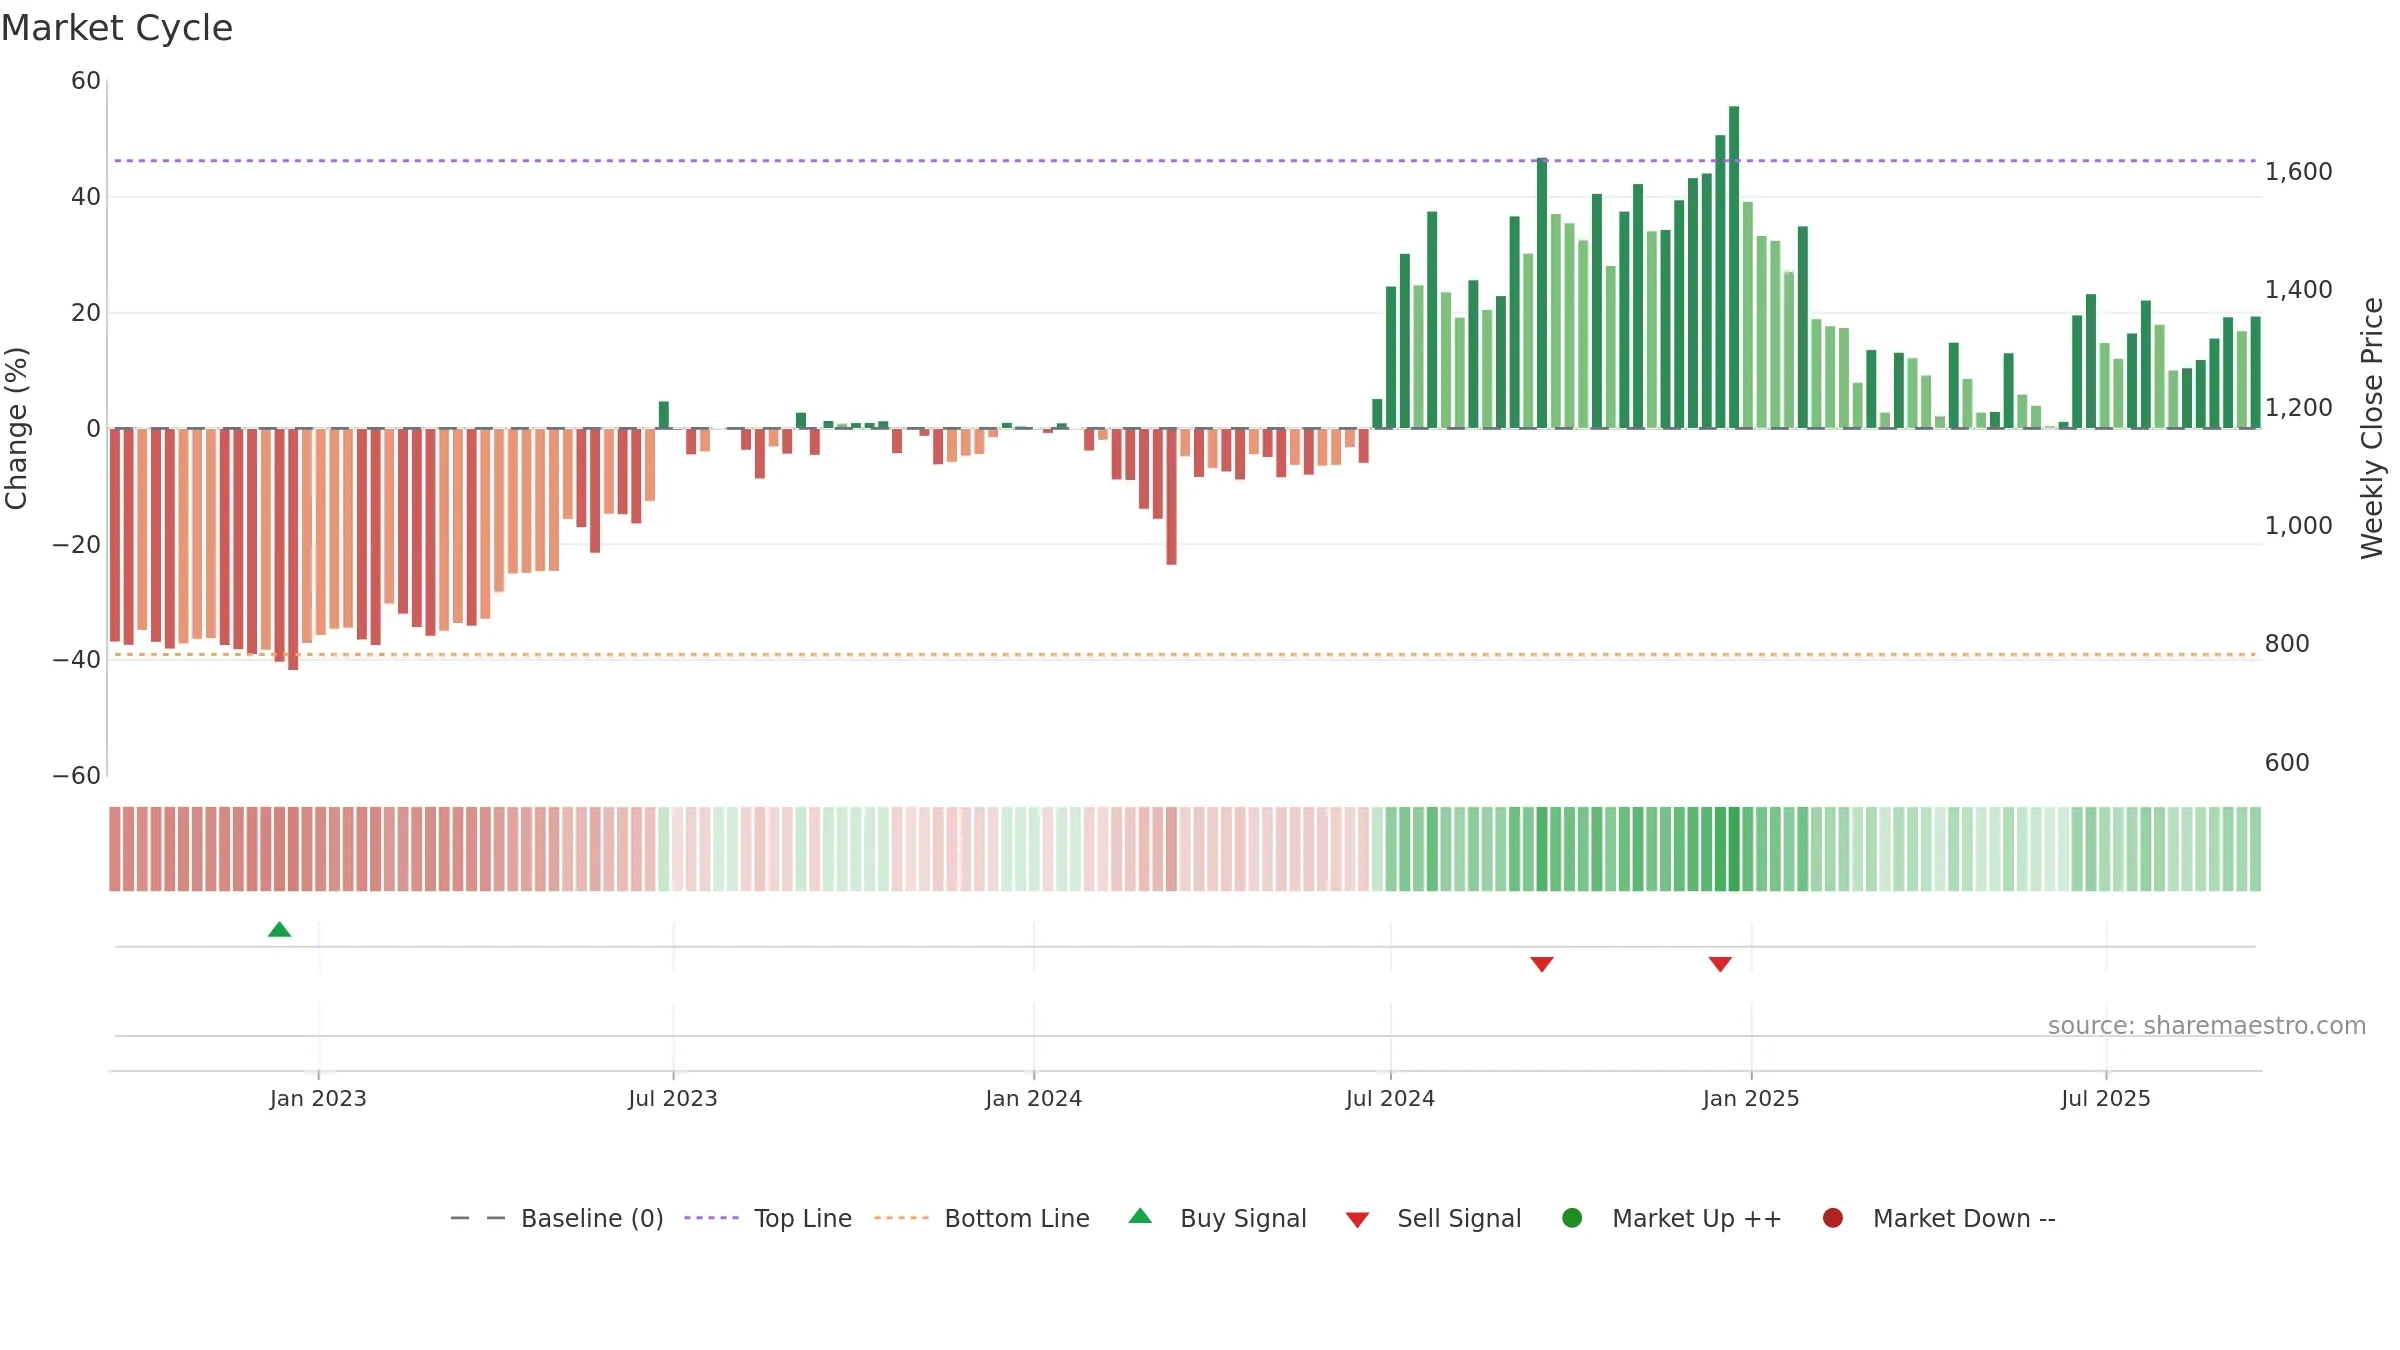The width and height of the screenshot is (2400, 1350).
Task: Click the first small green bar in Jul 2023
Action: (x=664, y=415)
